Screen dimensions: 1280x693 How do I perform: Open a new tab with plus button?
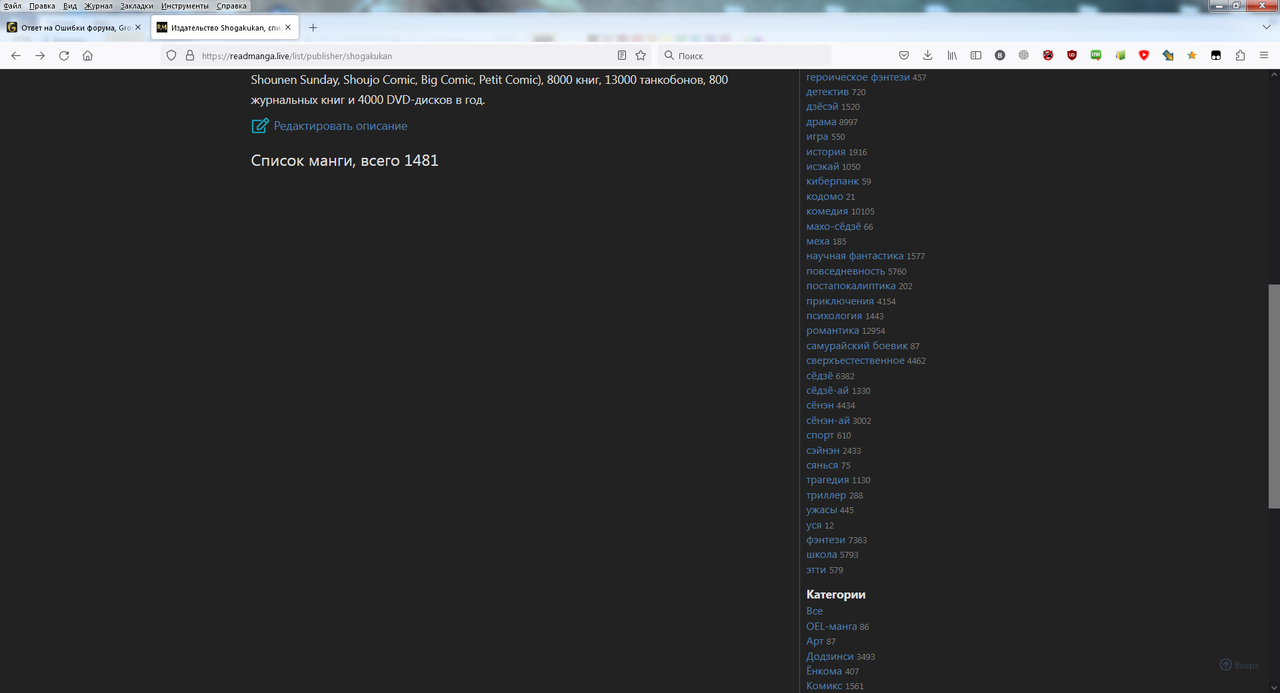[312, 27]
